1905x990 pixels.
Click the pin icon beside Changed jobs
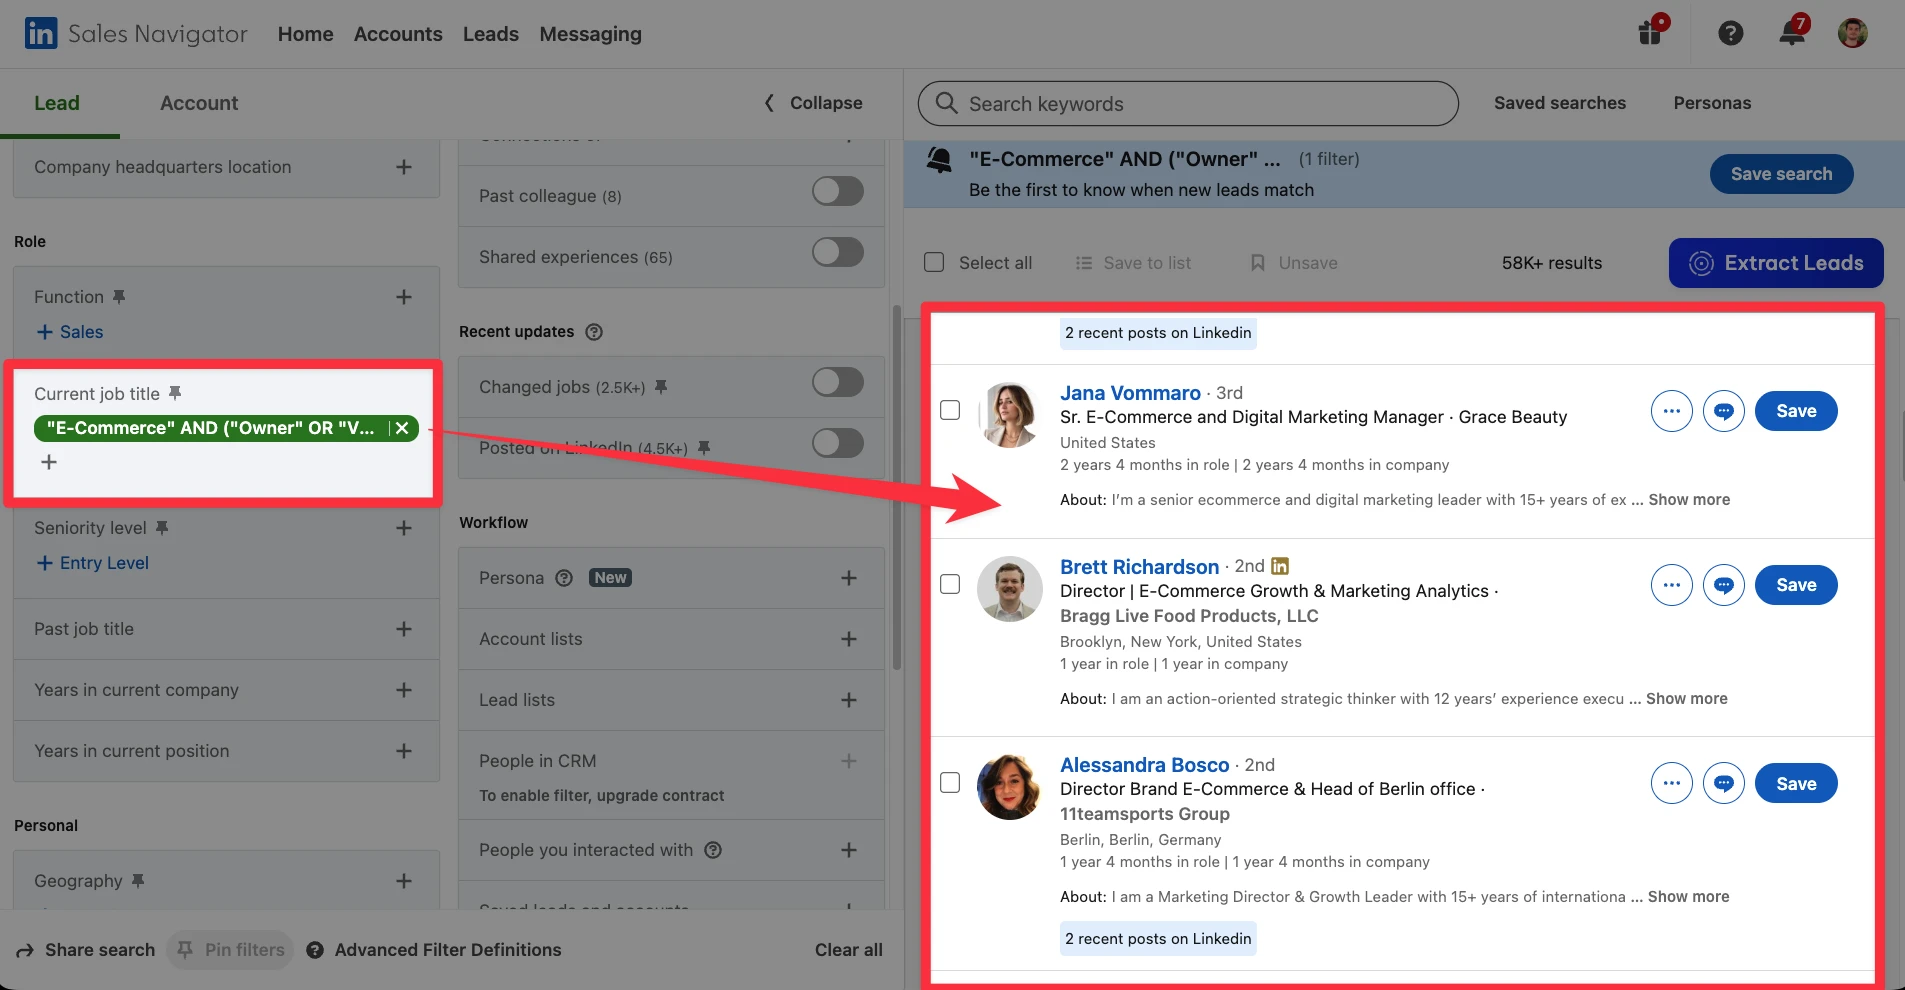click(x=661, y=387)
